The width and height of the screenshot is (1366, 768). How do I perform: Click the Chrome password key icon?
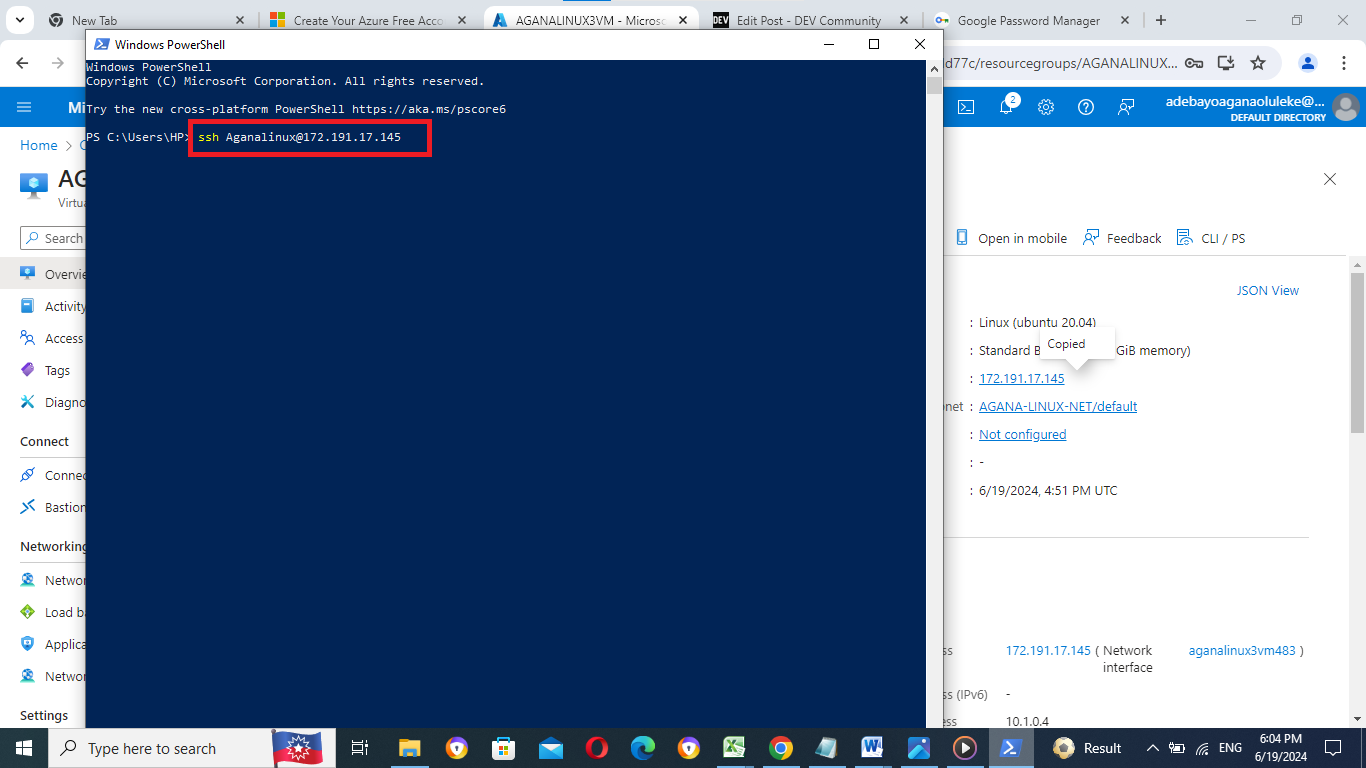pyautogui.click(x=1193, y=63)
